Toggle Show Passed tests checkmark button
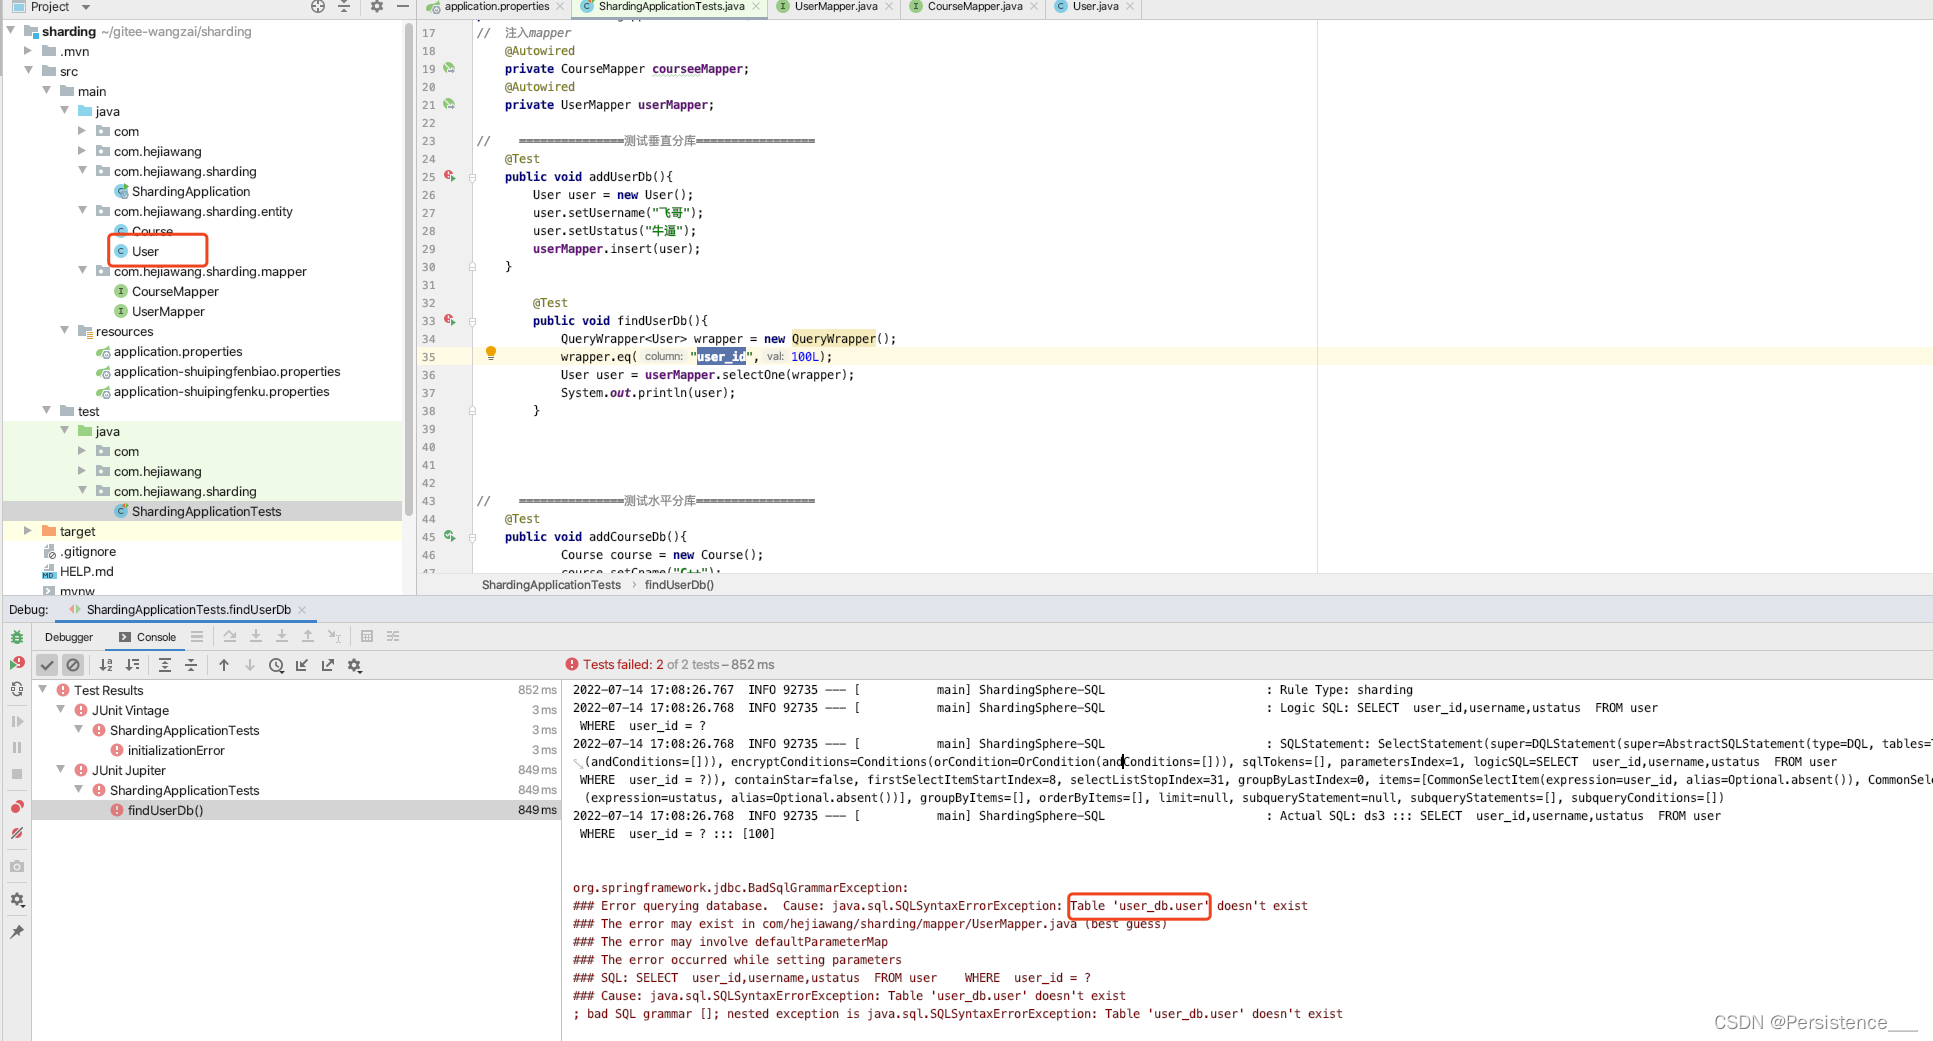The image size is (1933, 1041). 47,665
